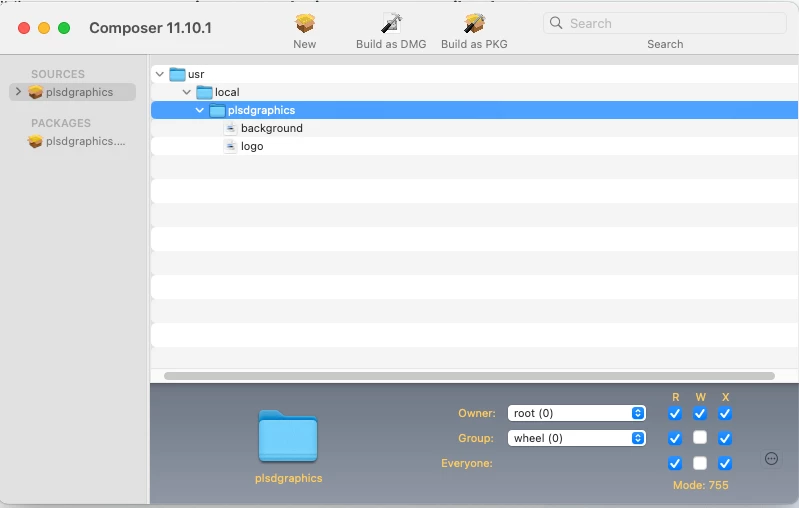Open the more options ellipsis button
Image resolution: width=799 pixels, height=508 pixels.
pyautogui.click(x=771, y=459)
